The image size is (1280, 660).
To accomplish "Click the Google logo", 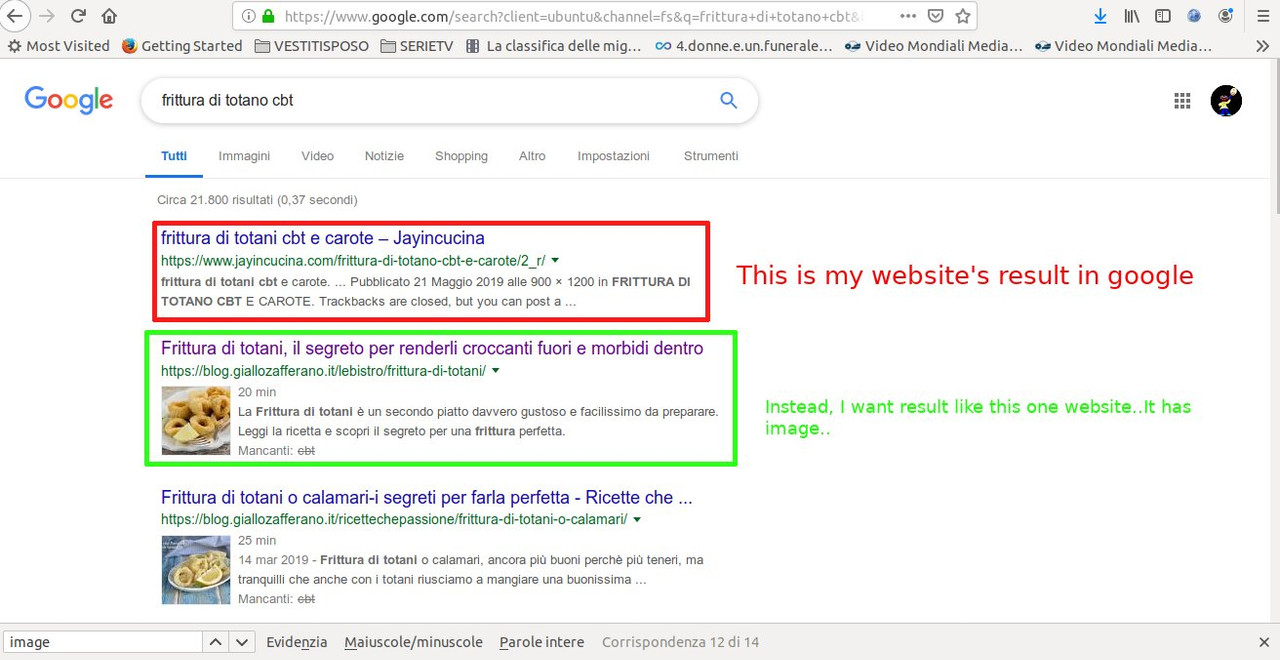I will point(68,100).
